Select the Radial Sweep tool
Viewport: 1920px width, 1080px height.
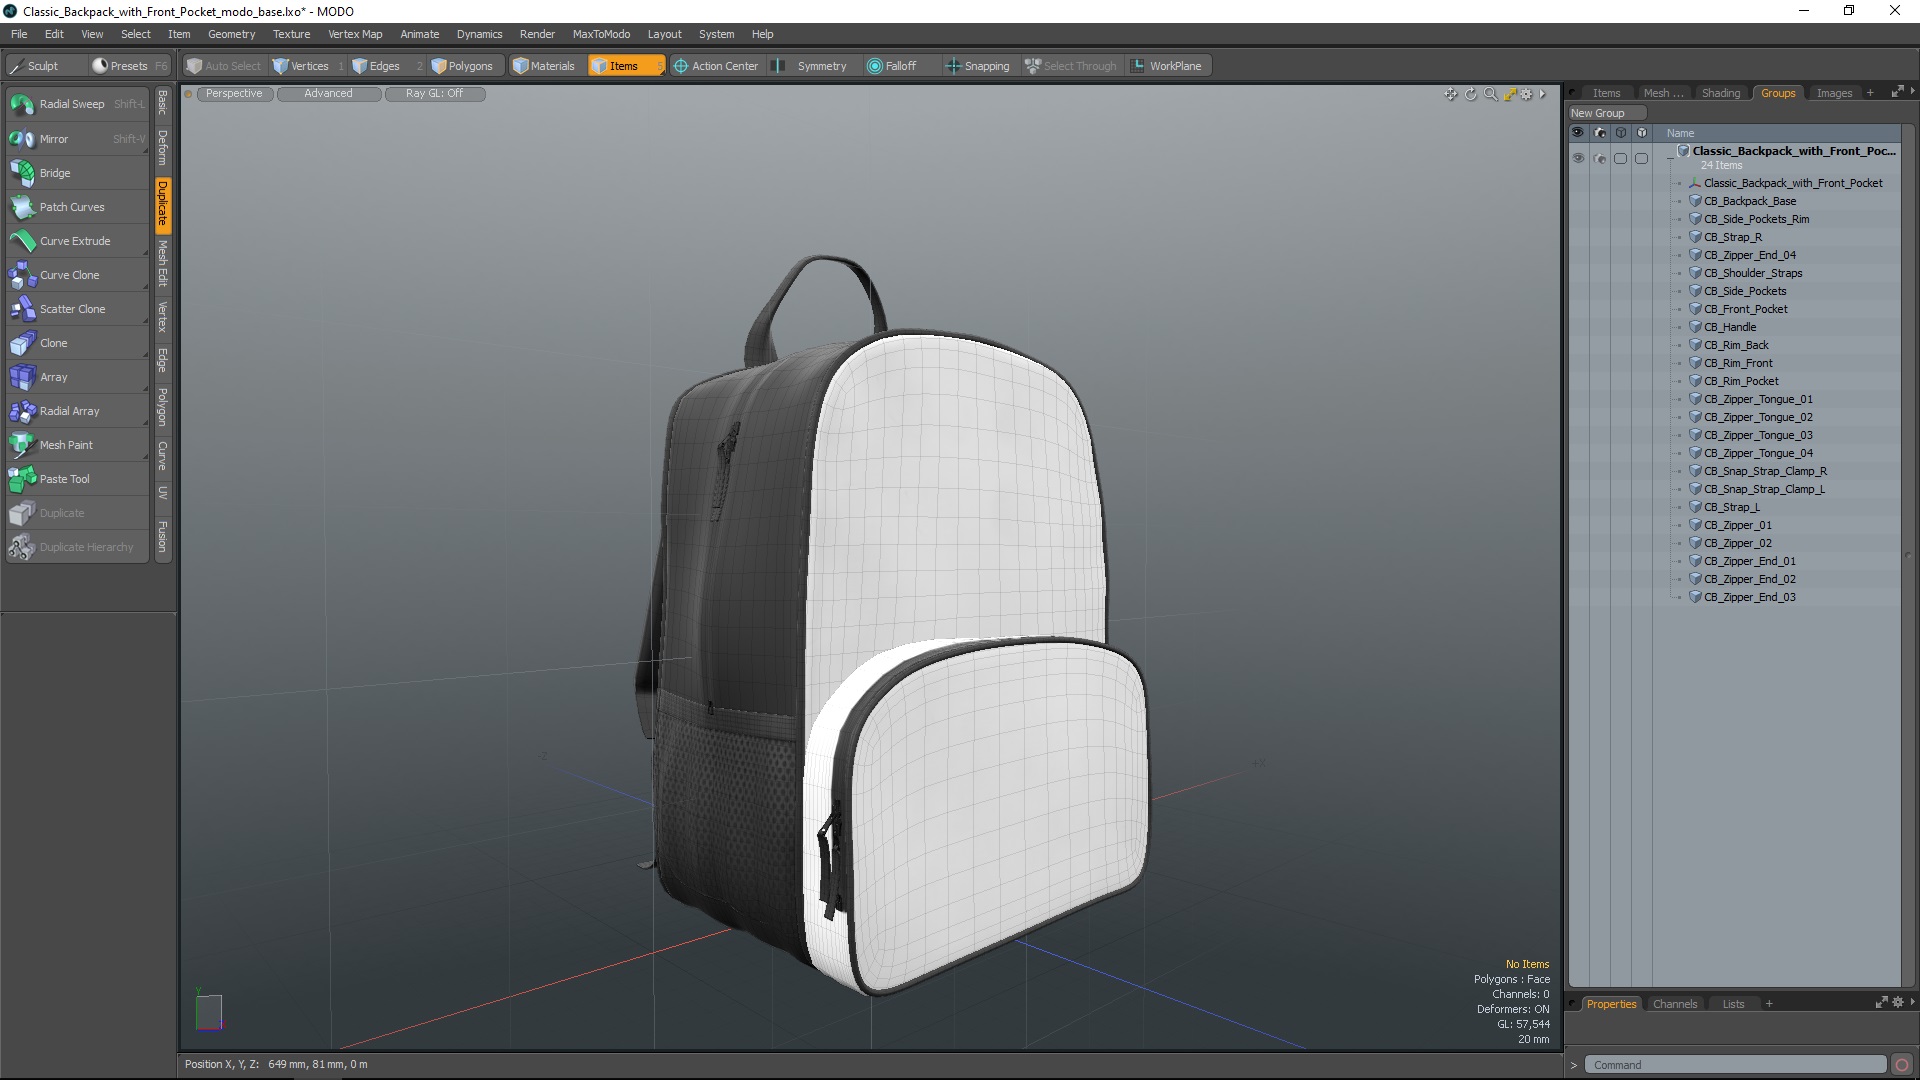72,104
